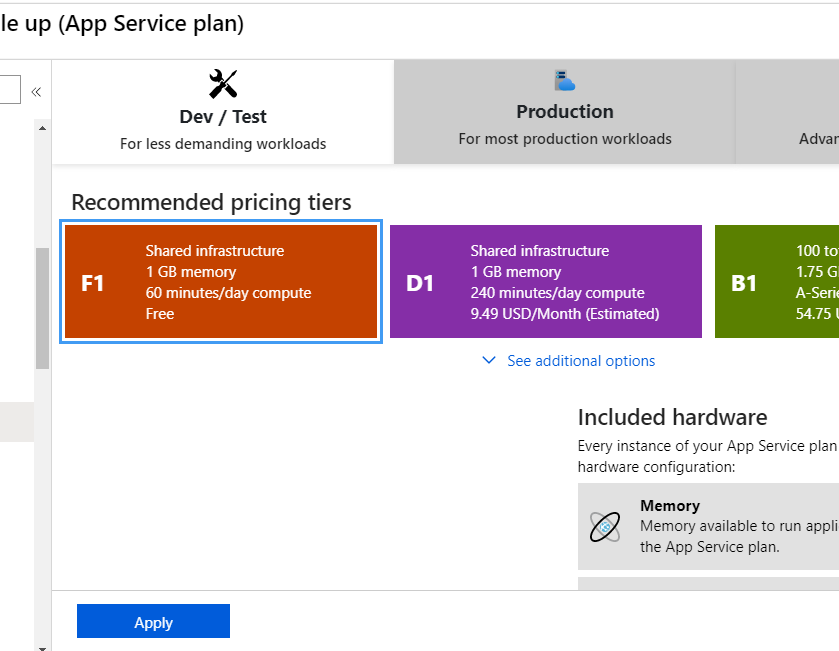This screenshot has width=839, height=651.
Task: Click the highlighted item in left menu
Action: (x=17, y=422)
